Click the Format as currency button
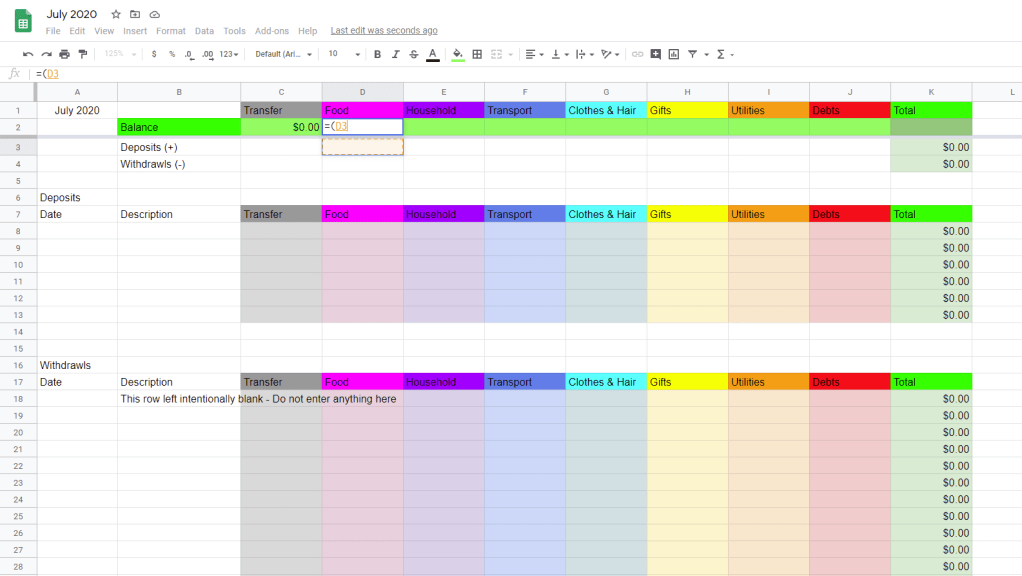This screenshot has width=1022, height=576. point(154,54)
